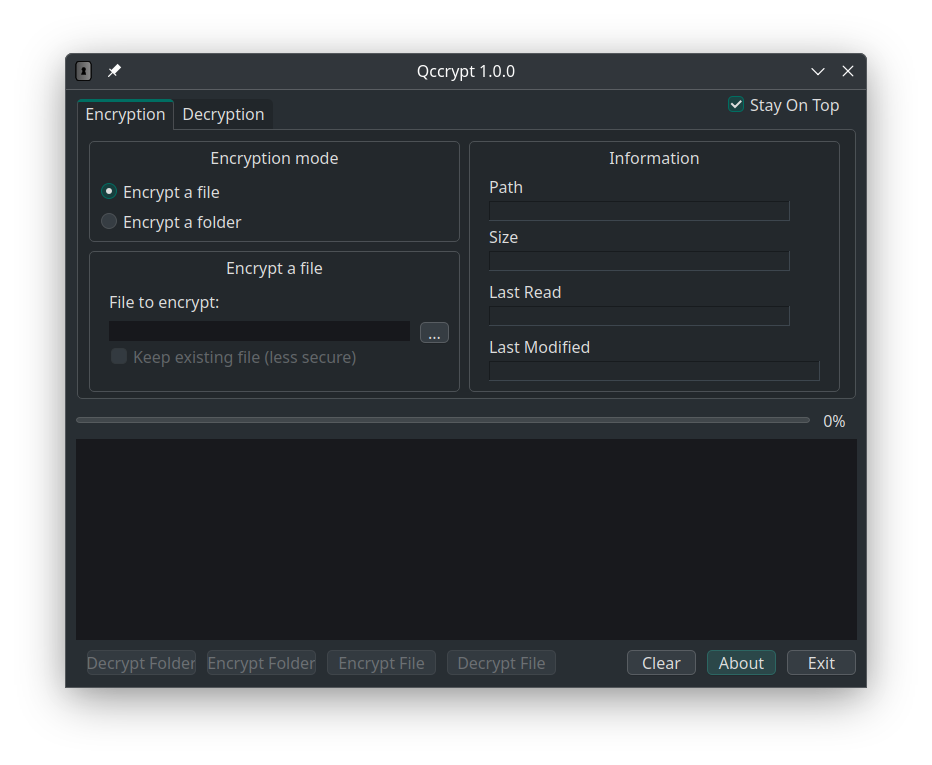The image size is (932, 765).
Task: Click the Encryption mode group title
Action: pyautogui.click(x=275, y=158)
